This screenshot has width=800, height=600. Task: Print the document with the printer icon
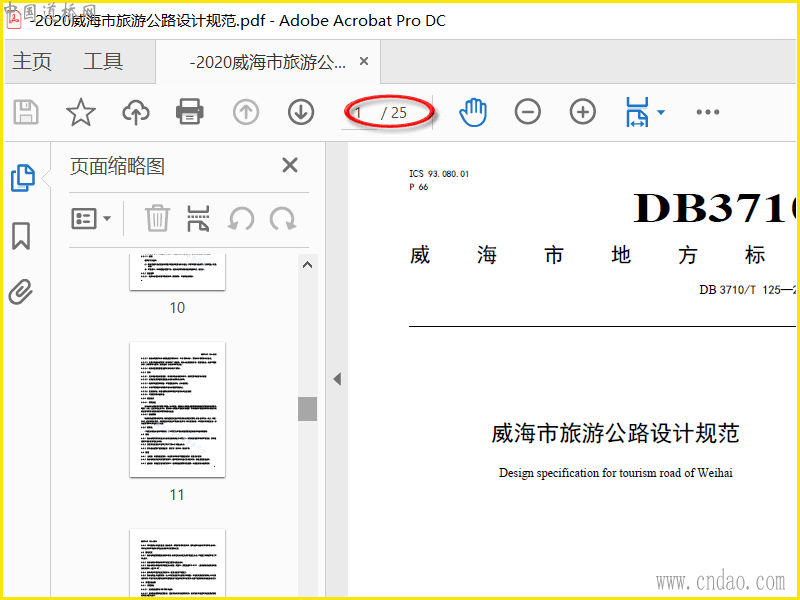(190, 112)
